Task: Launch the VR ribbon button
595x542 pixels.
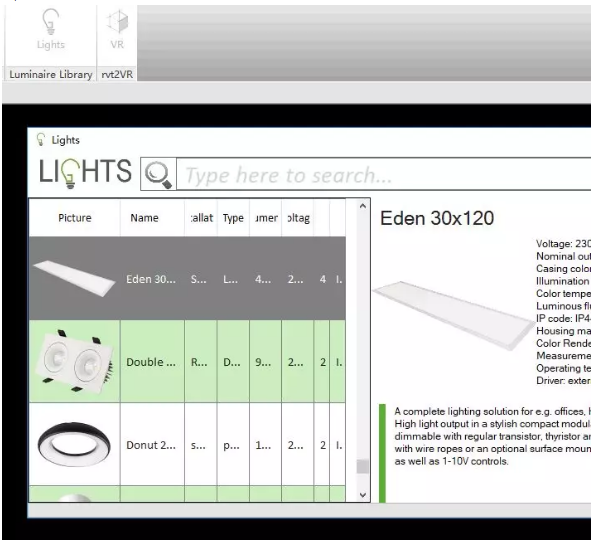Action: click(117, 29)
